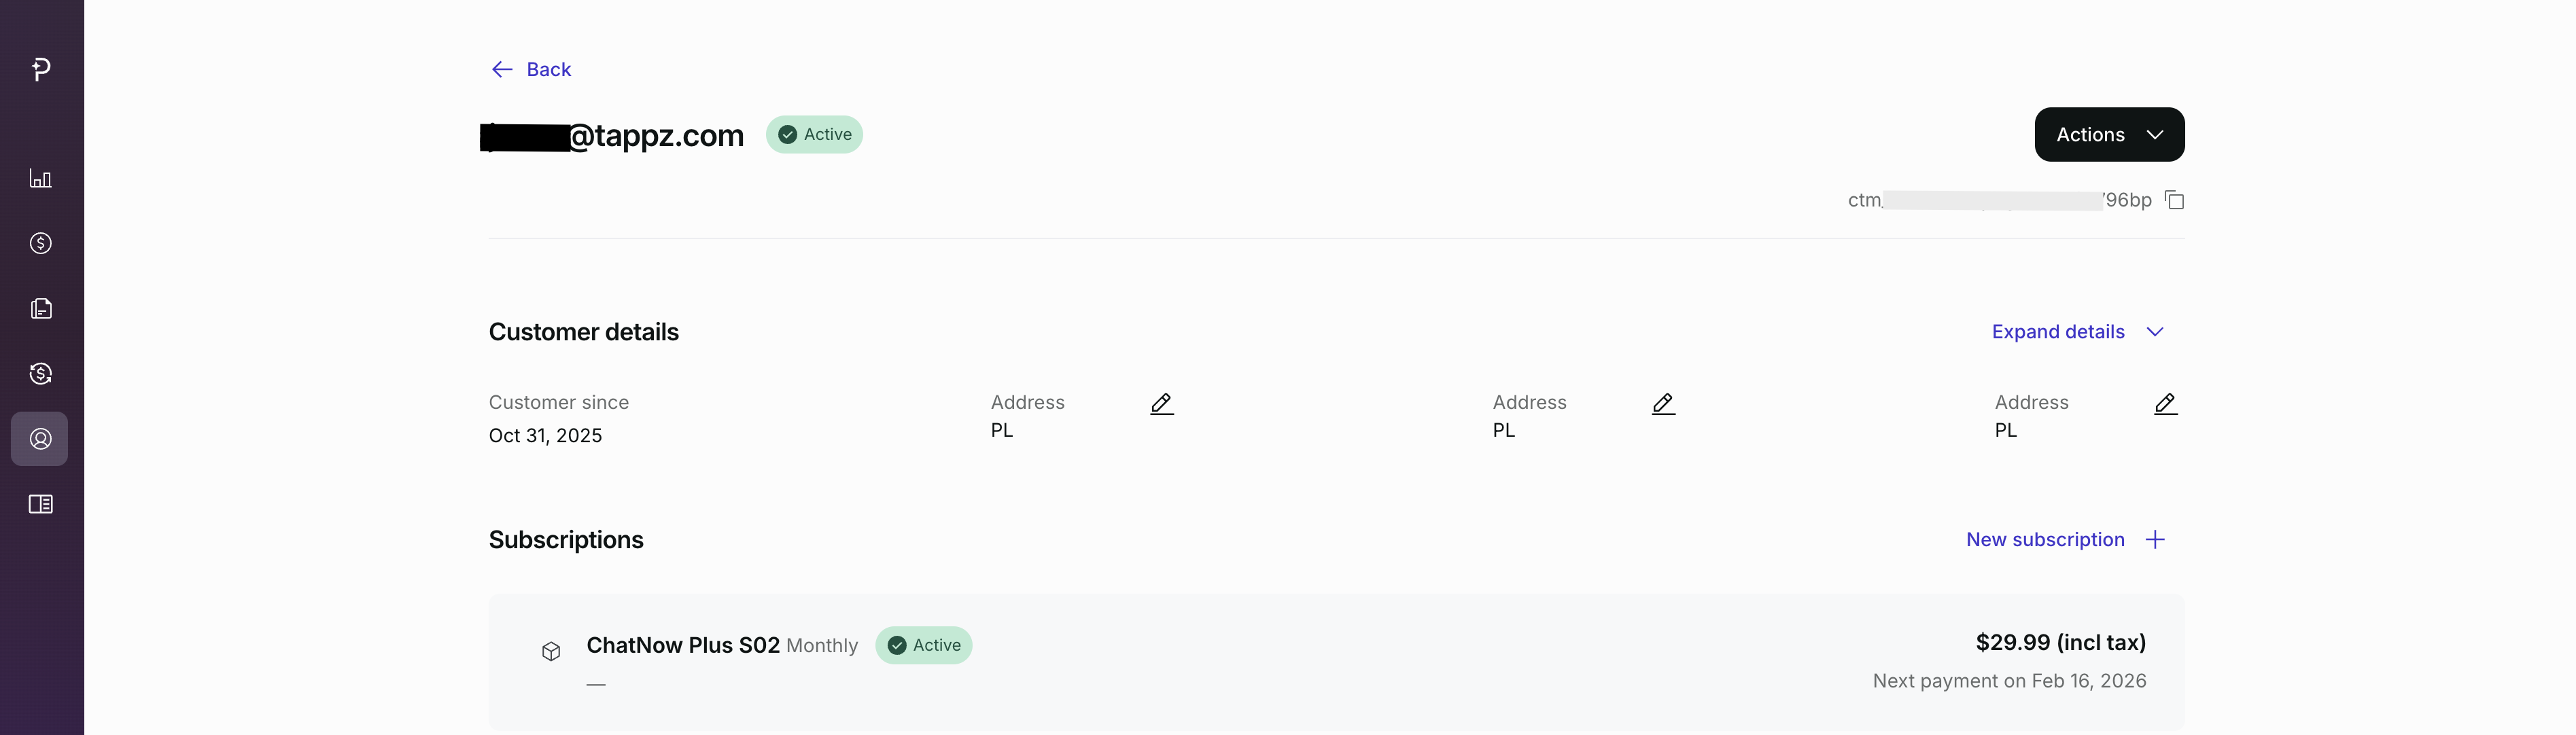Go to the recurring dollar subscriptions section
The height and width of the screenshot is (735, 2576).
point(41,374)
